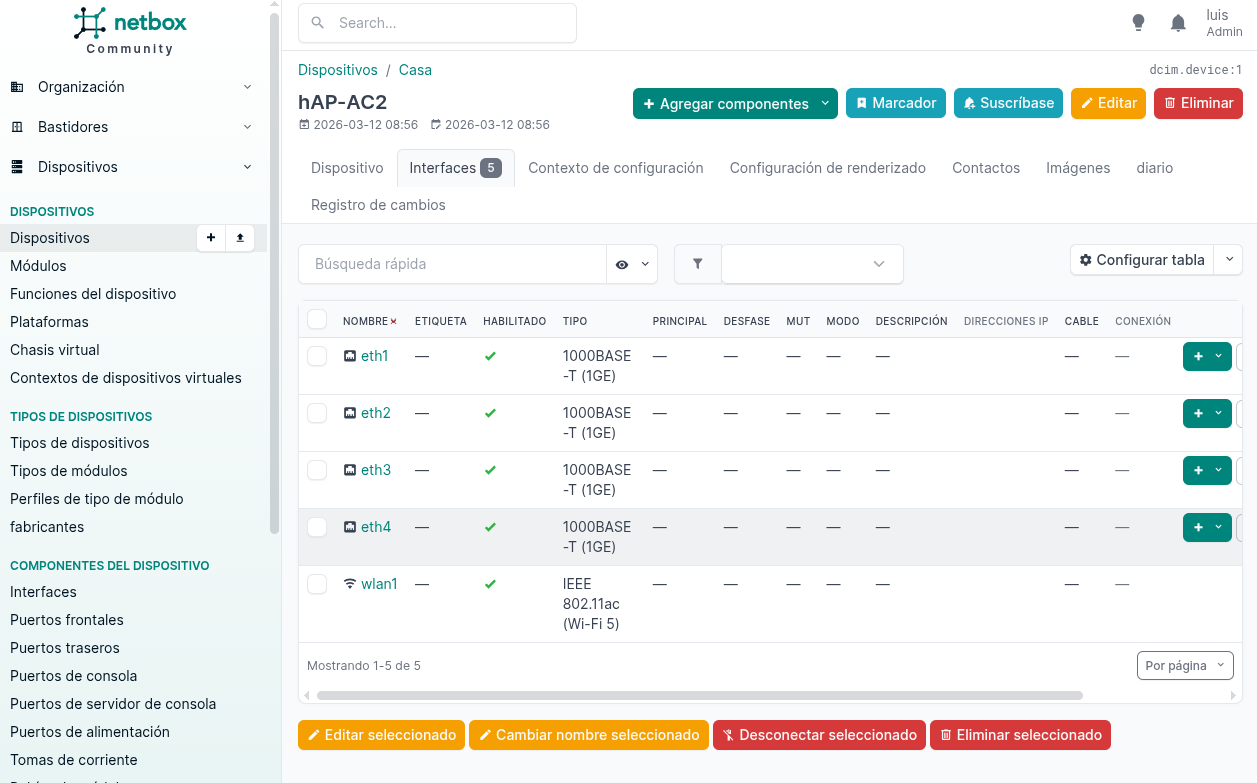The image size is (1257, 783).
Task: Check the wlan1 interface checkbox
Action: (317, 584)
